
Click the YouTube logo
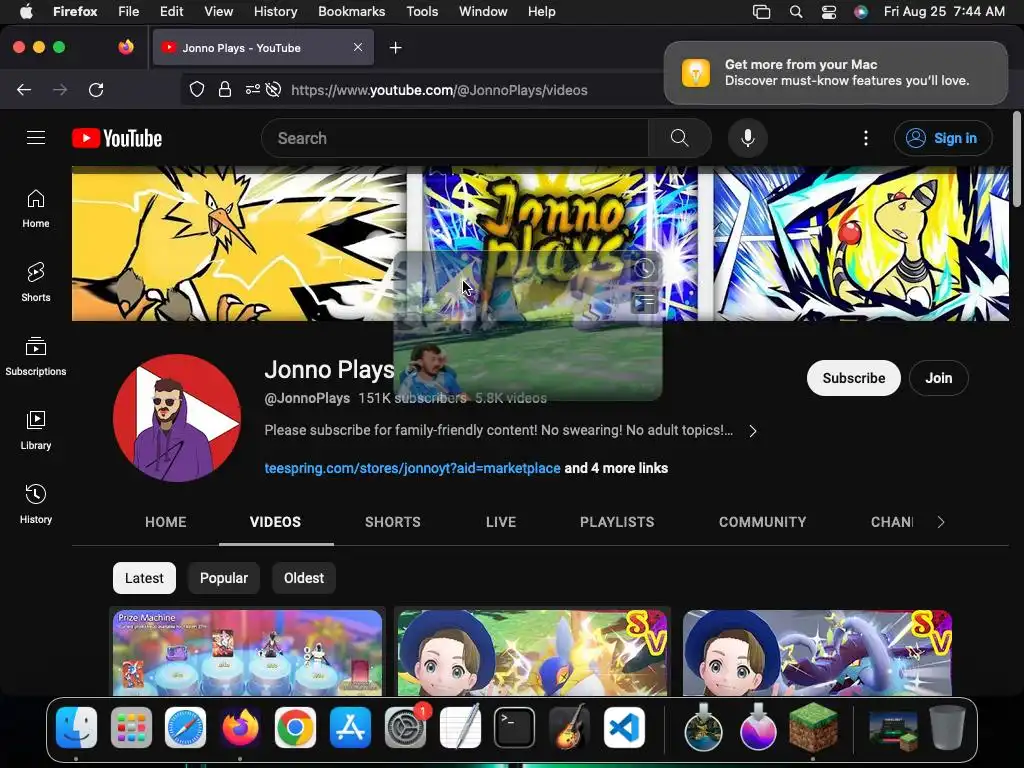click(x=117, y=138)
